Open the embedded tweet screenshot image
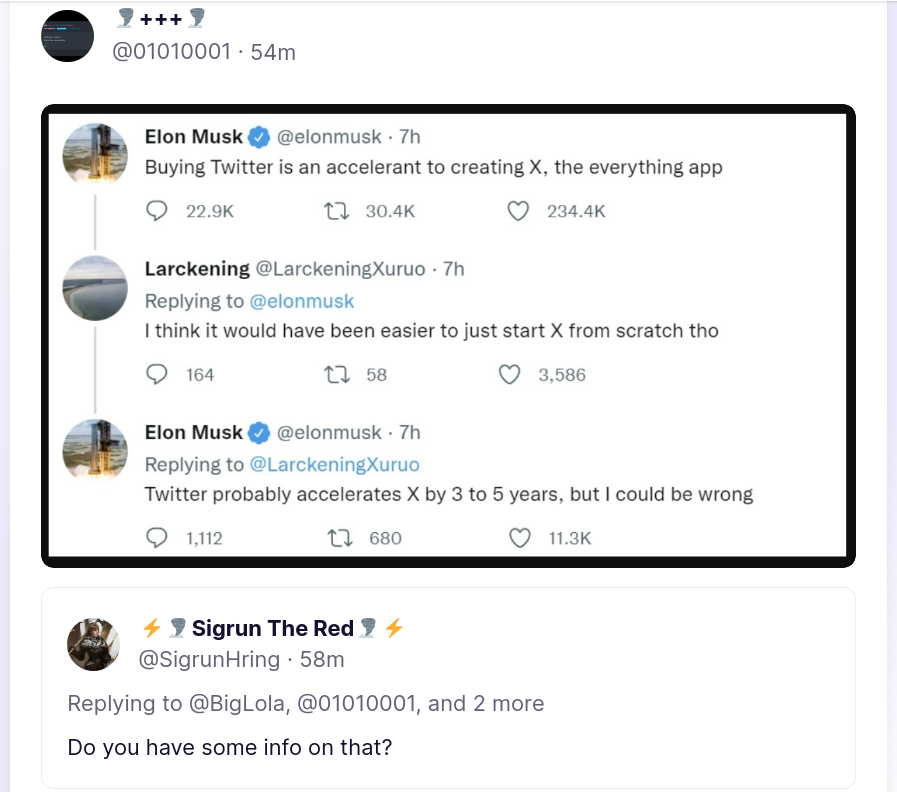The height and width of the screenshot is (792, 897). [448, 335]
